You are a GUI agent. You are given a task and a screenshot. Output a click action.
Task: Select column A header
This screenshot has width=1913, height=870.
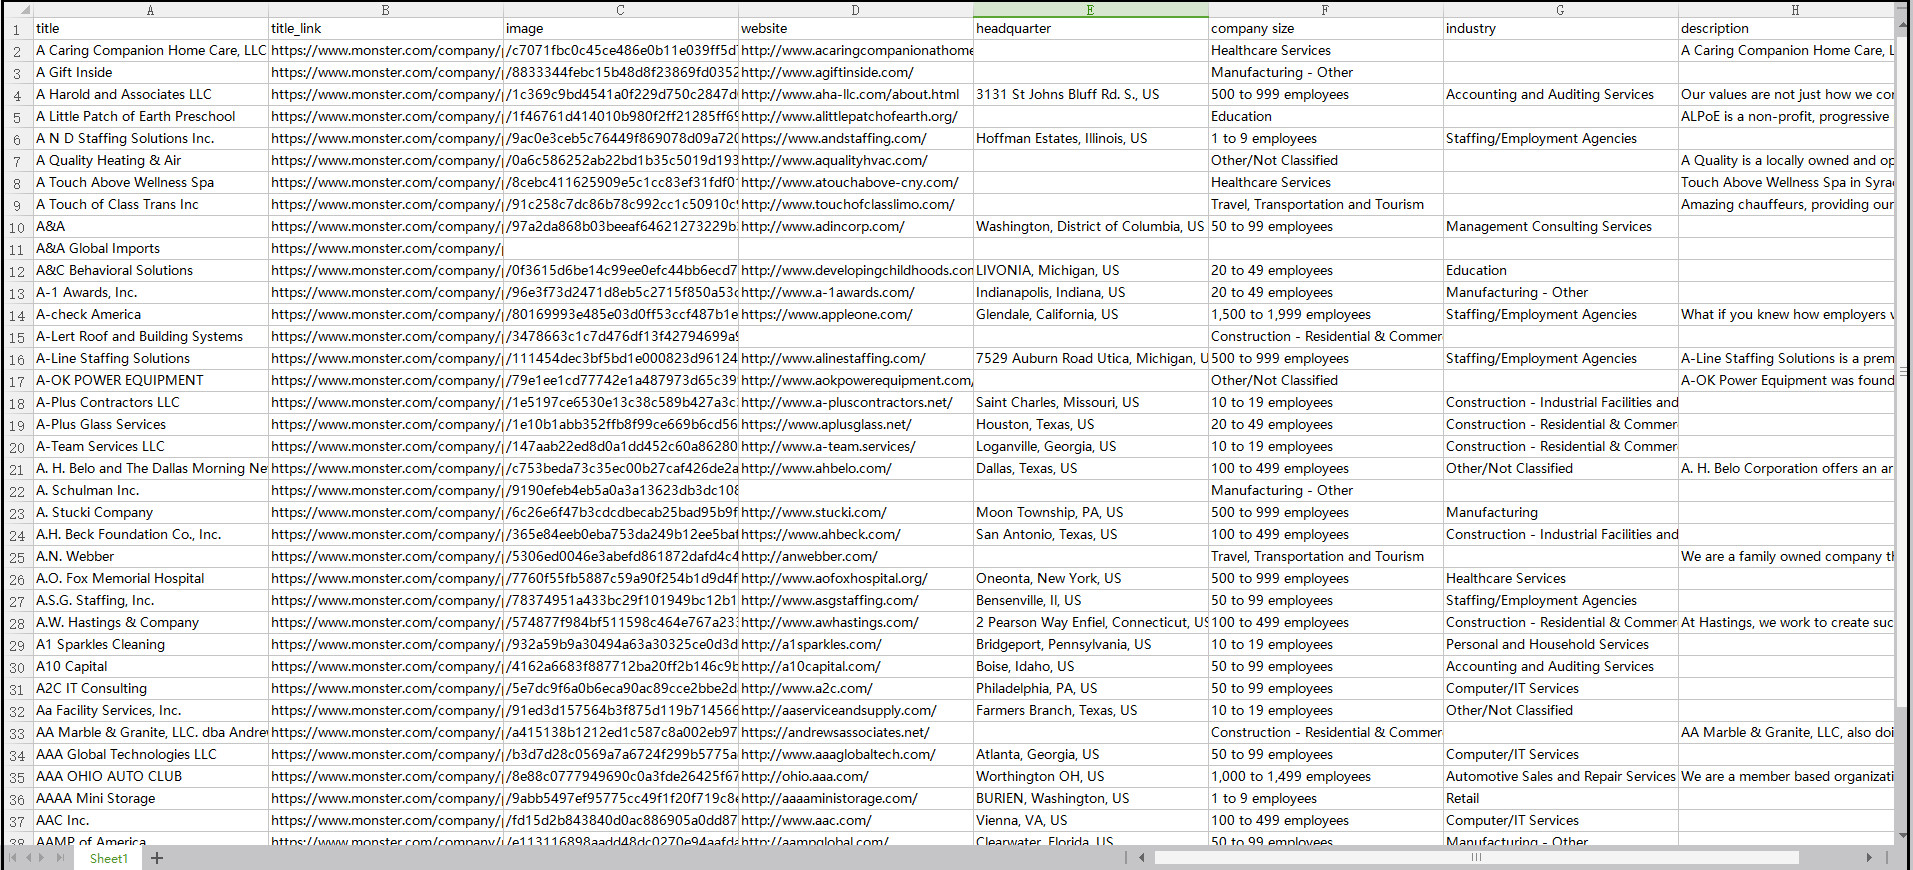click(x=150, y=10)
